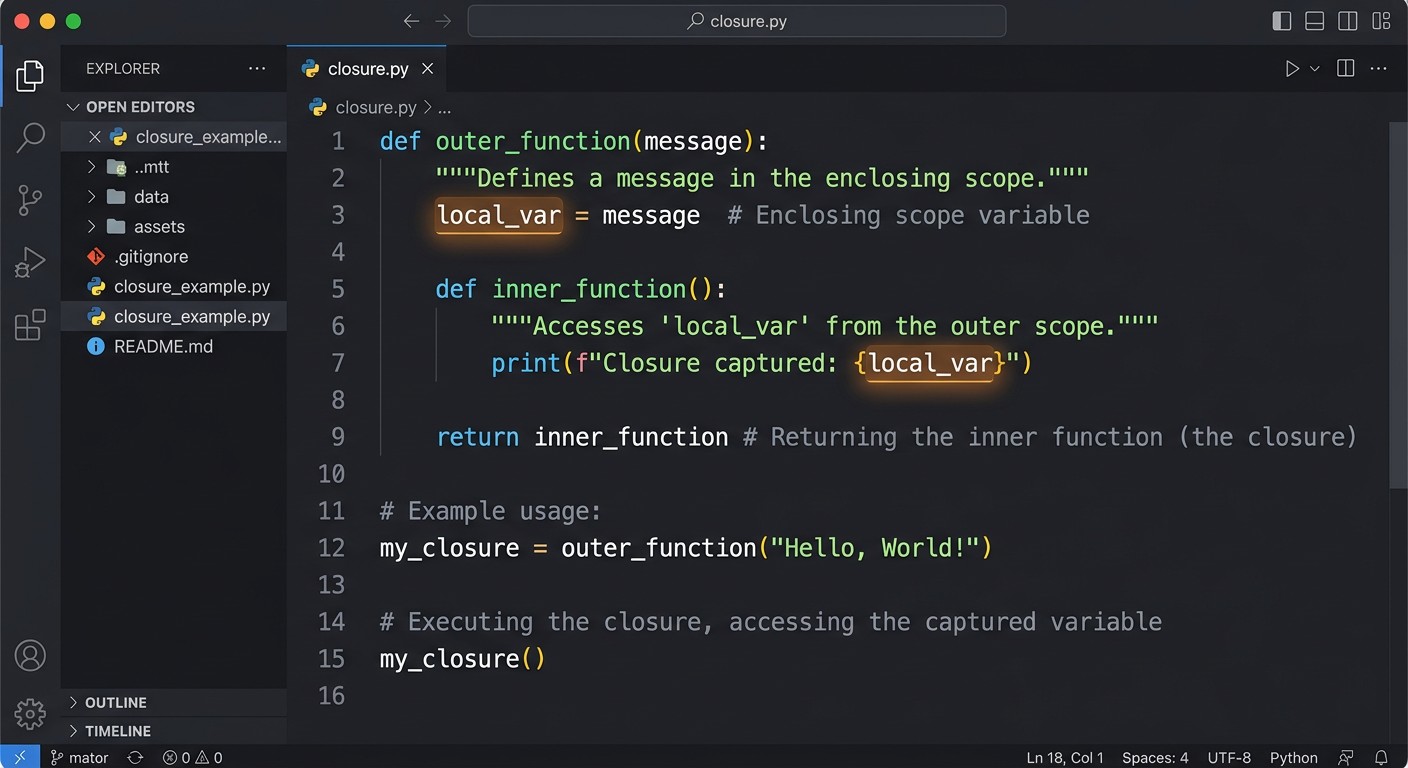Open Explorer panel ellipsis actions menu
The image size is (1408, 768).
257,69
